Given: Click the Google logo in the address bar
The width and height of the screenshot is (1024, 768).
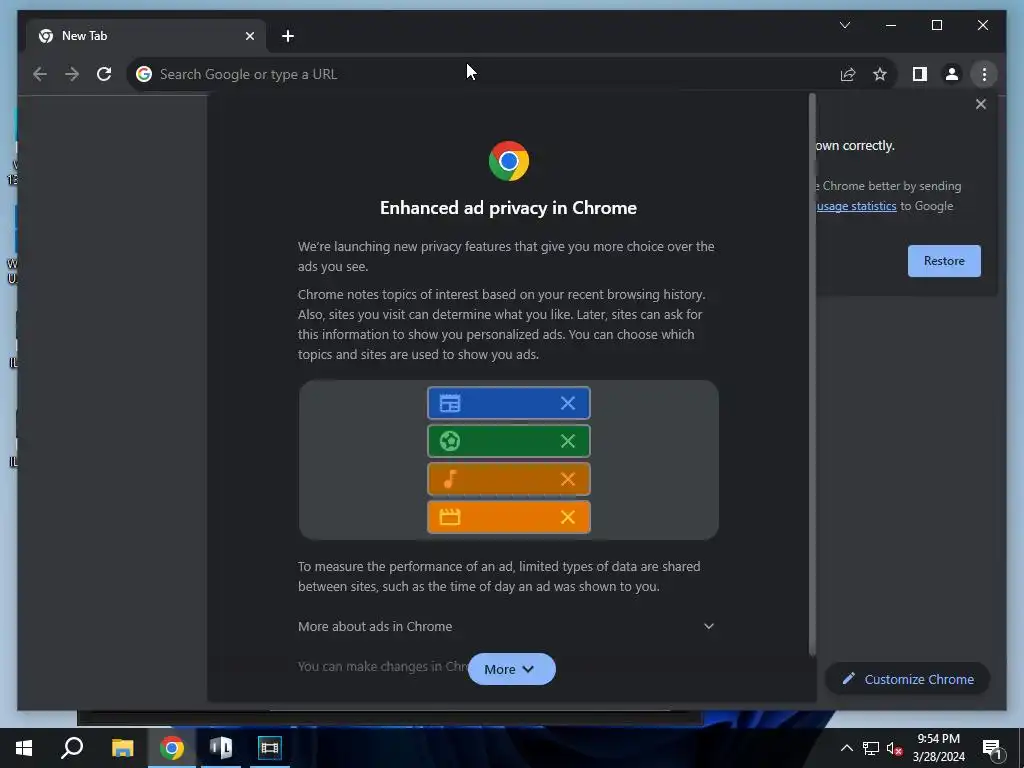Looking at the screenshot, I should pos(144,74).
